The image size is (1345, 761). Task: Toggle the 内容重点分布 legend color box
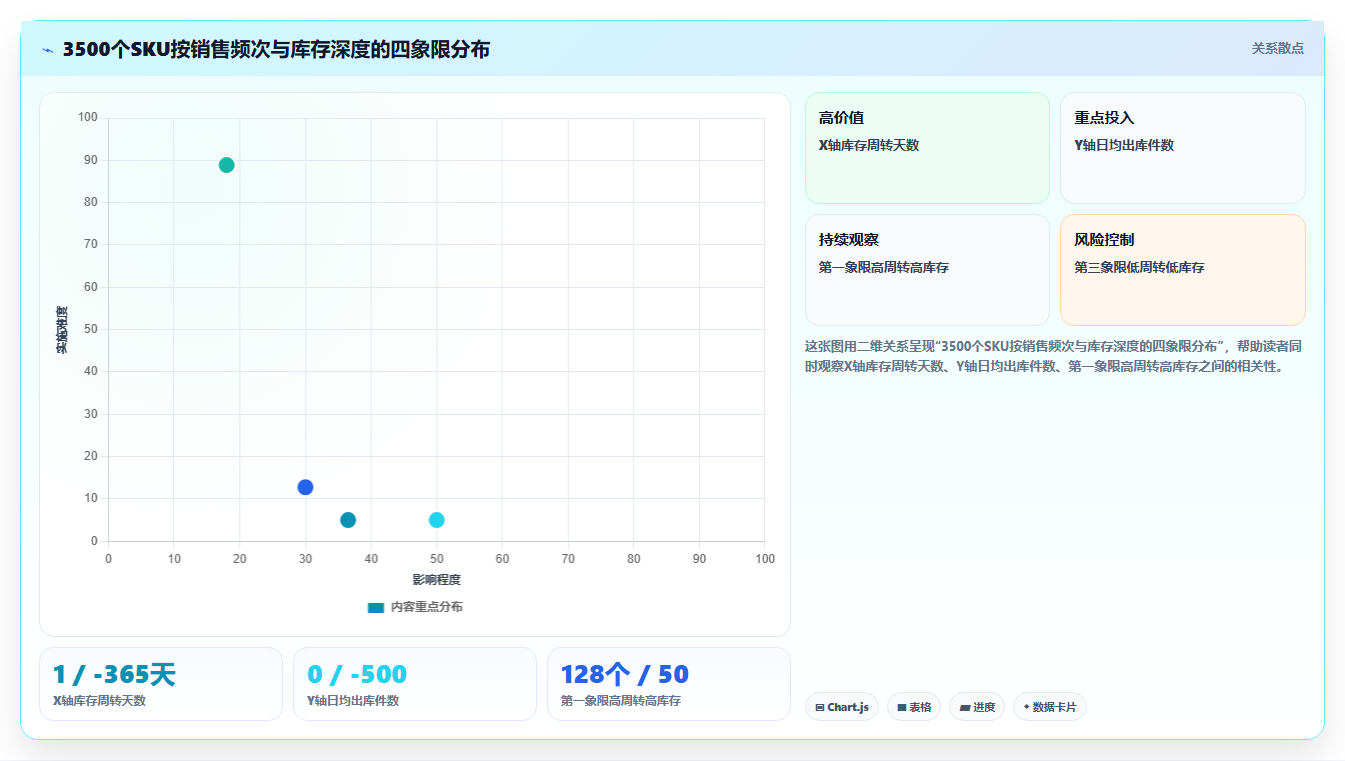click(x=376, y=607)
